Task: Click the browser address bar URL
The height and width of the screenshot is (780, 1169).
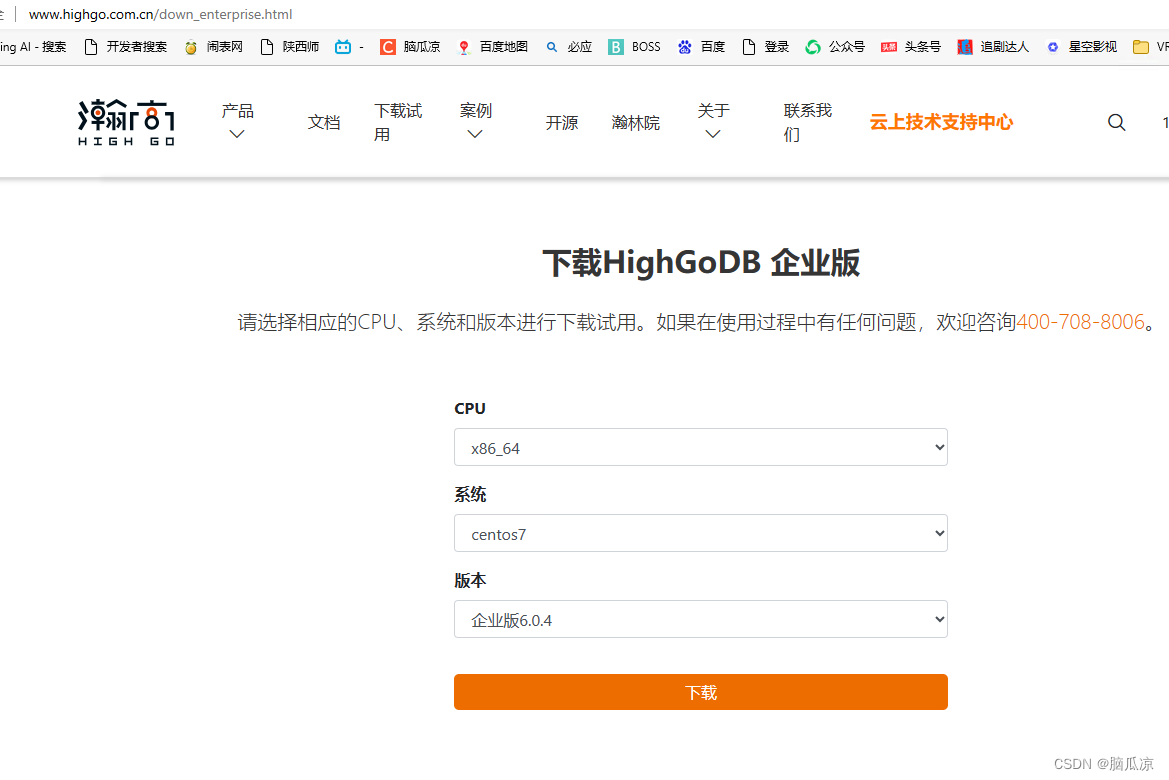Action: pos(160,14)
